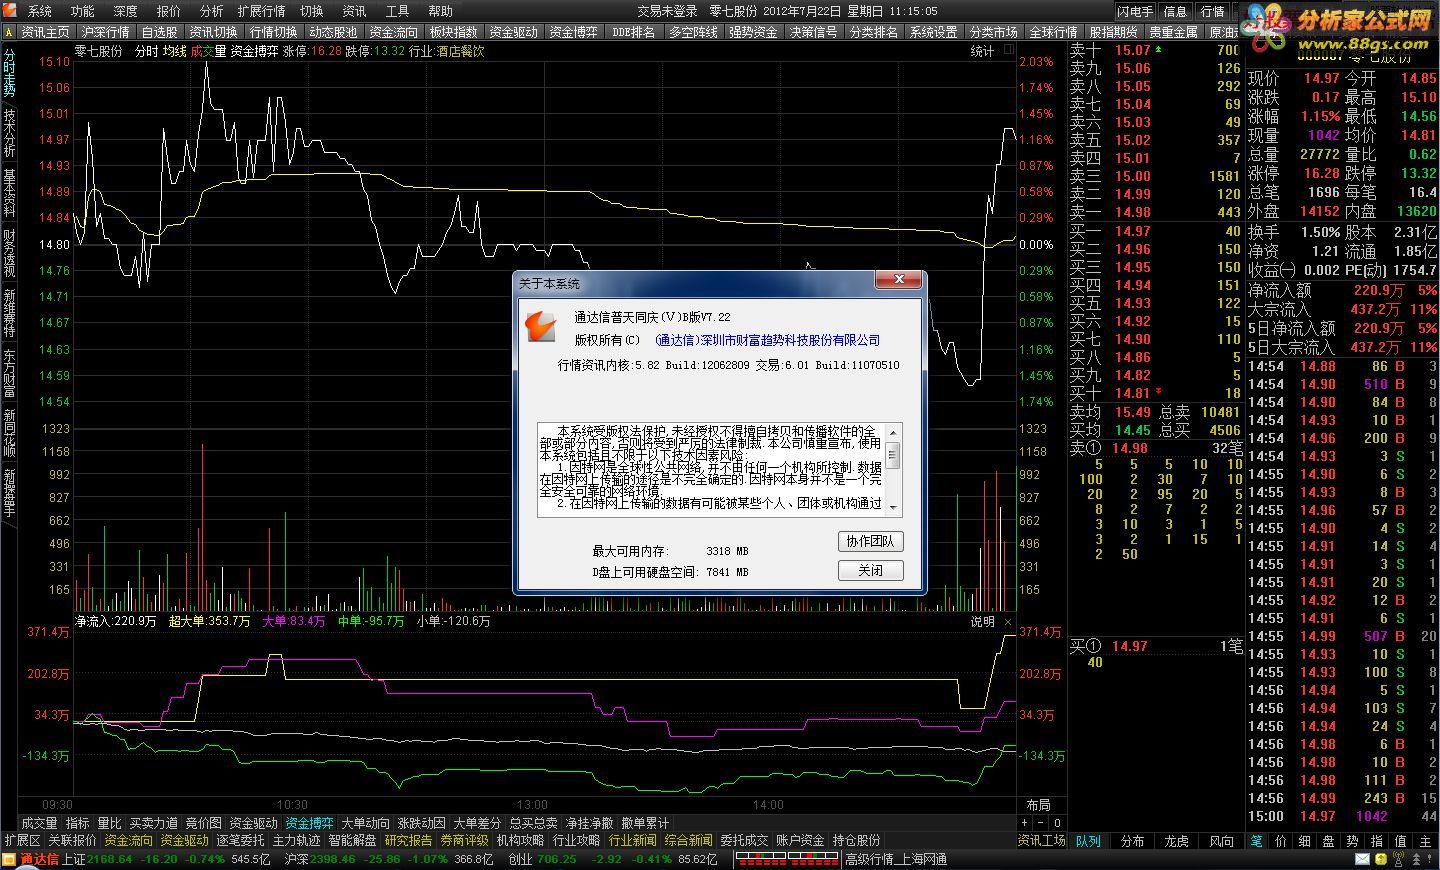The width and height of the screenshot is (1440, 870).
Task: Click 资讯工场 in the bottom right bar
Action: click(x=1042, y=841)
